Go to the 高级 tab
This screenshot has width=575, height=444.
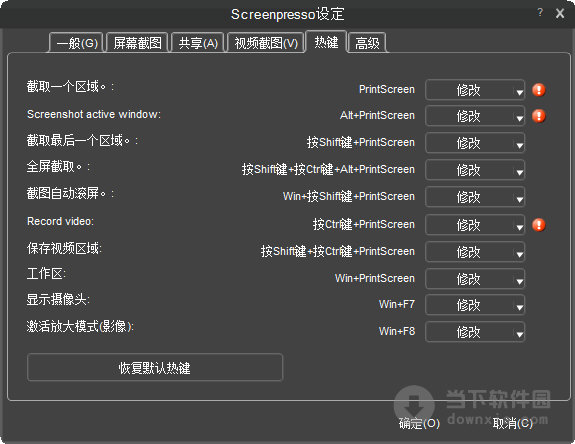(x=367, y=43)
